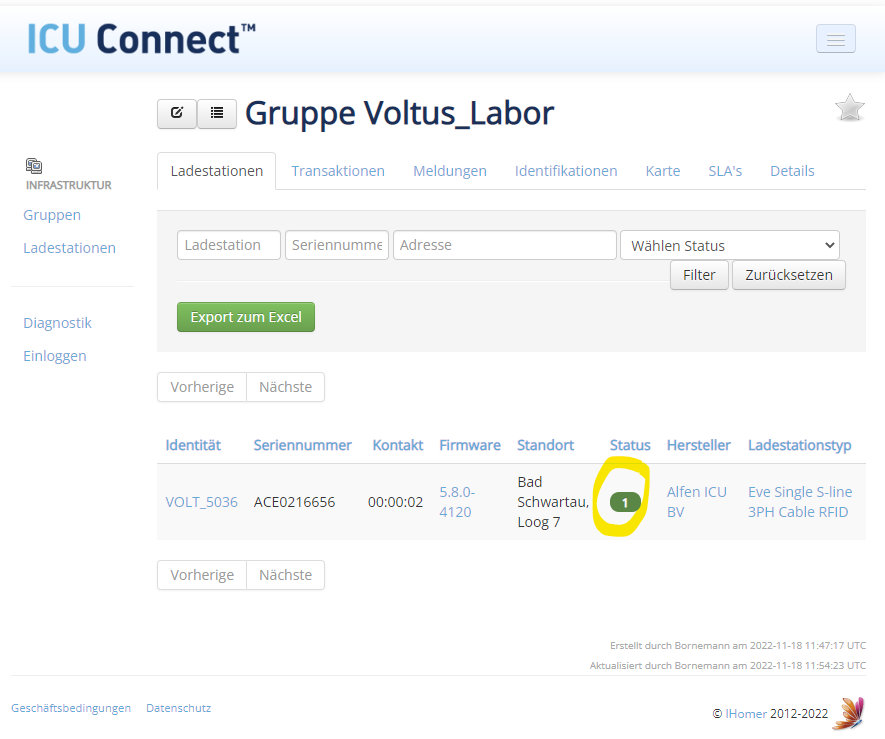This screenshot has width=885, height=739.
Task: Mark group as favorite with star icon
Action: pos(849,107)
